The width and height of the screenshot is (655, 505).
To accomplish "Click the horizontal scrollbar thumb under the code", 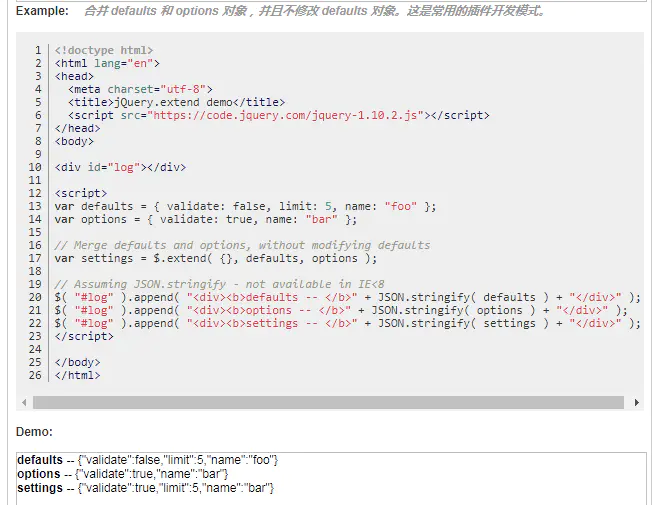I will (x=328, y=403).
